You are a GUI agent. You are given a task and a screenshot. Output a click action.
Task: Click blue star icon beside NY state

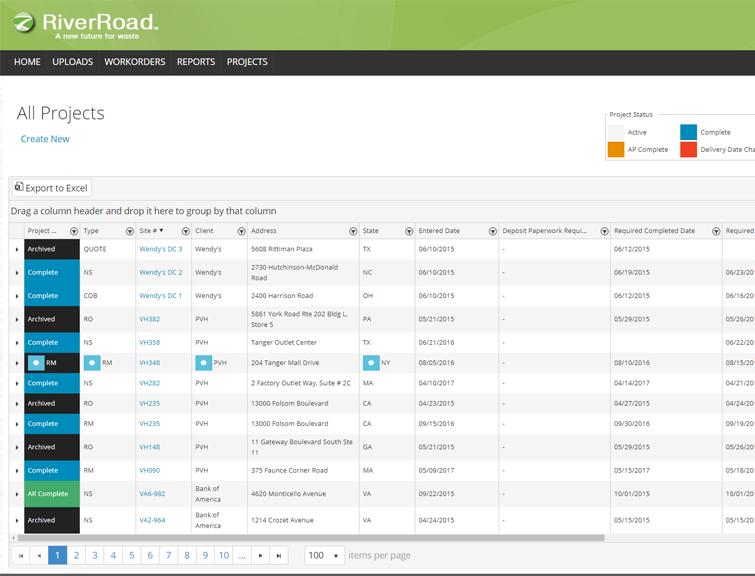pos(371,363)
